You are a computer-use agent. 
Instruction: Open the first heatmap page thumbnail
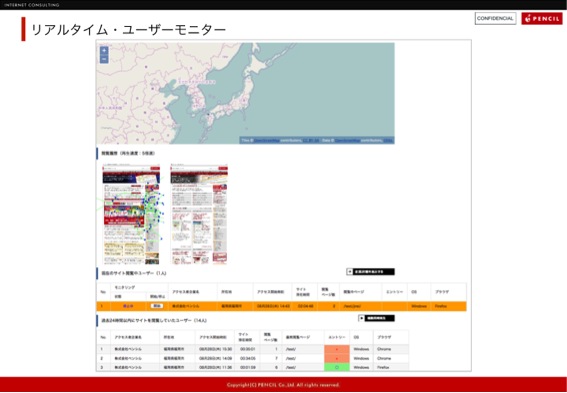(131, 214)
